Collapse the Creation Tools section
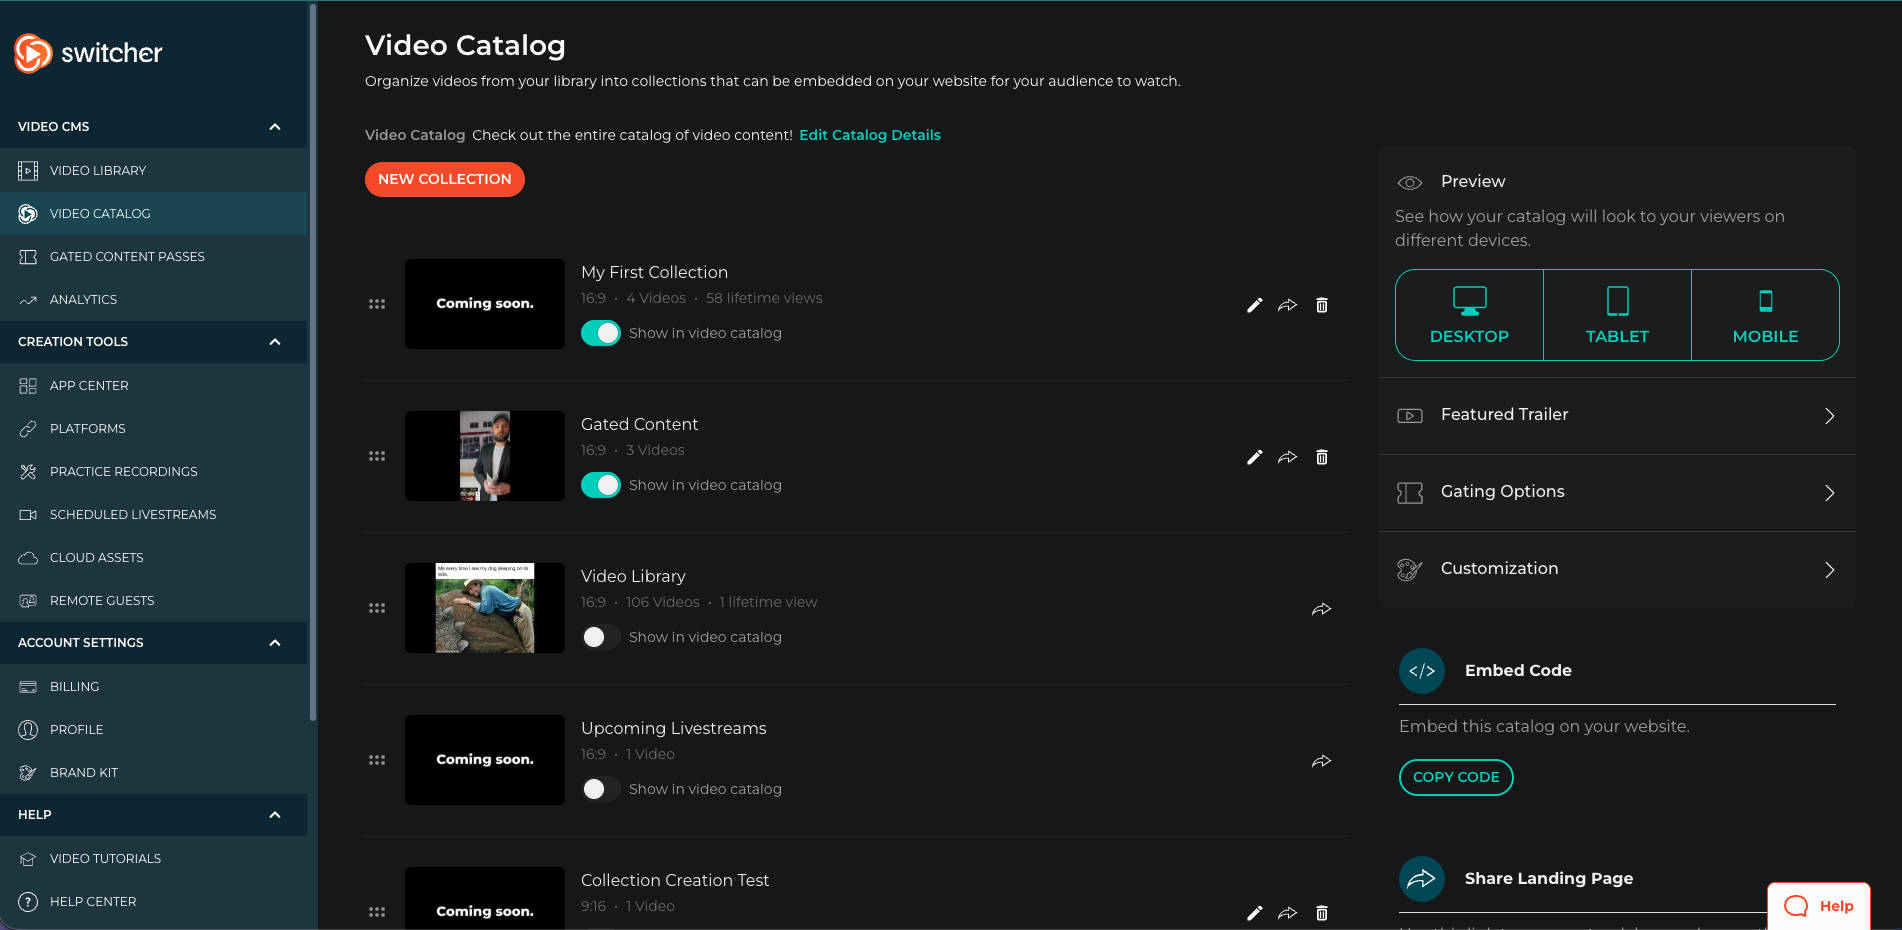Viewport: 1902px width, 930px height. (275, 342)
